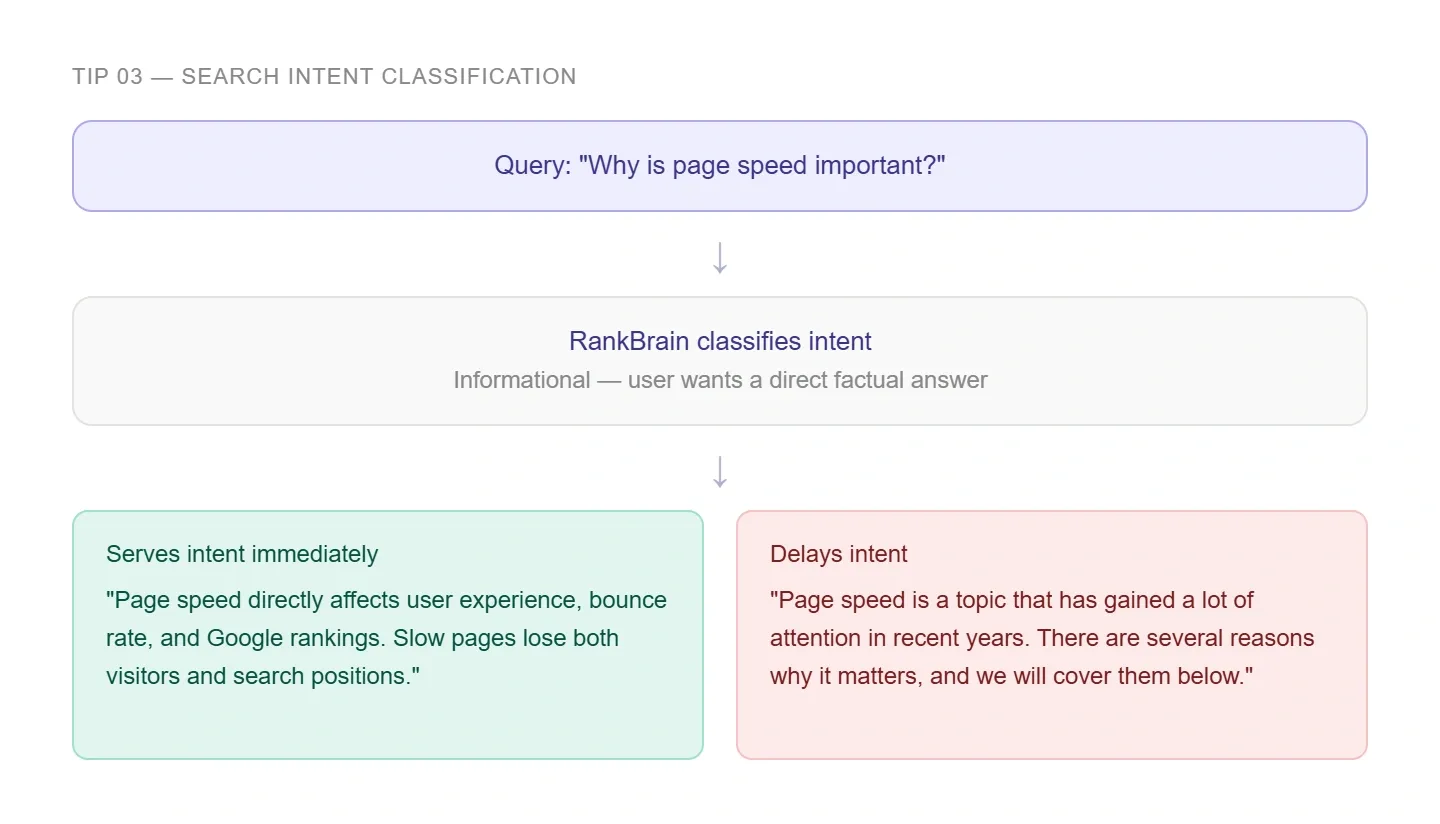Click the "RankBrain classifies intent" title

[x=720, y=341]
